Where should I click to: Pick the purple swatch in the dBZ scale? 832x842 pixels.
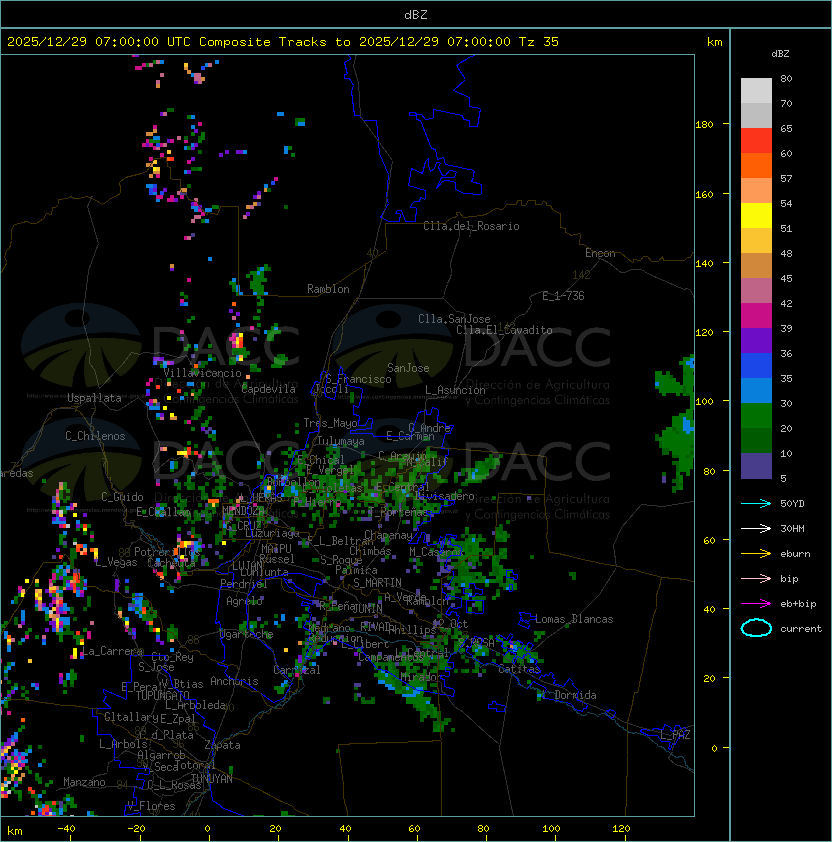click(756, 340)
